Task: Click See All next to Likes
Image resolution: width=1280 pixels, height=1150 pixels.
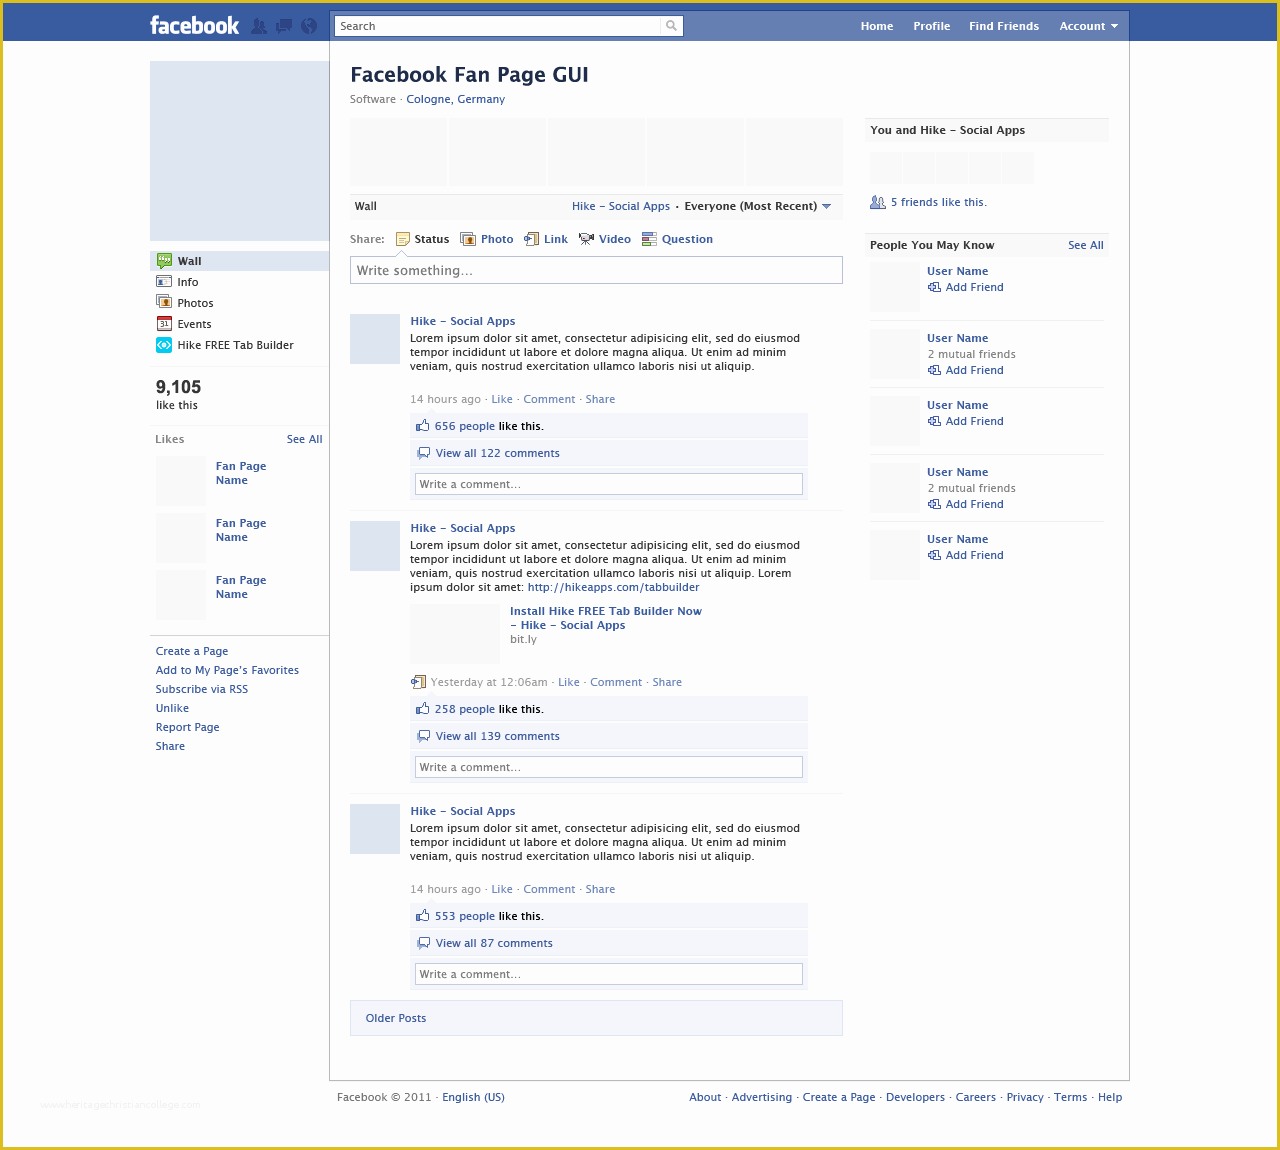Action: pos(304,439)
